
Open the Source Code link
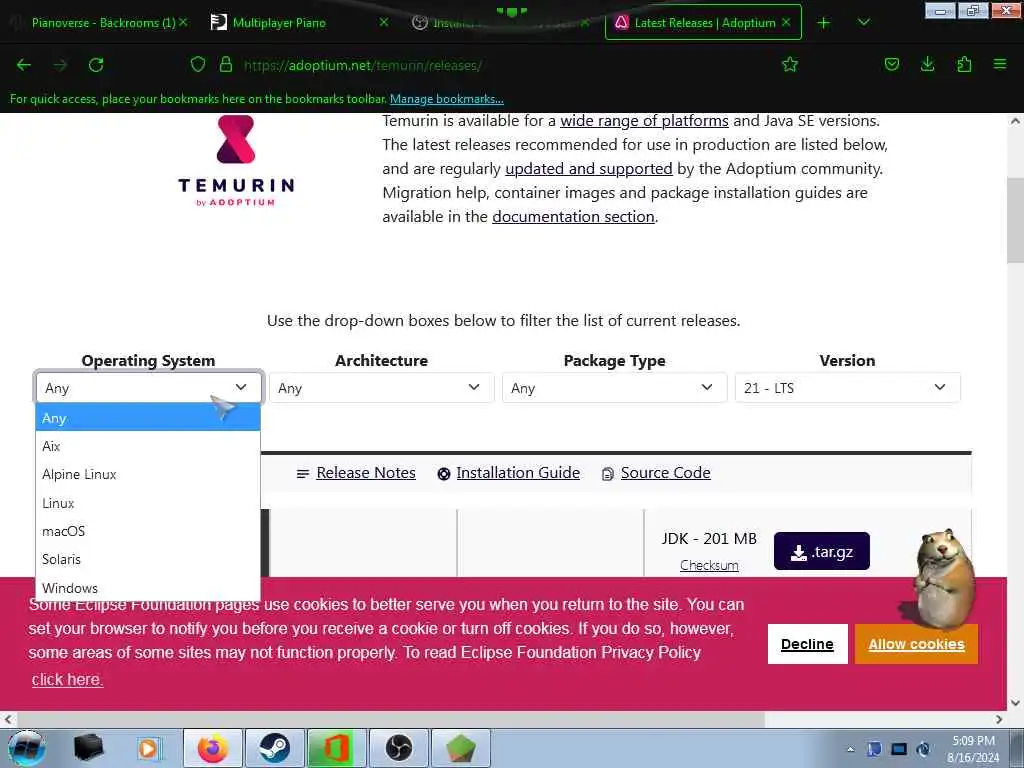tap(665, 473)
